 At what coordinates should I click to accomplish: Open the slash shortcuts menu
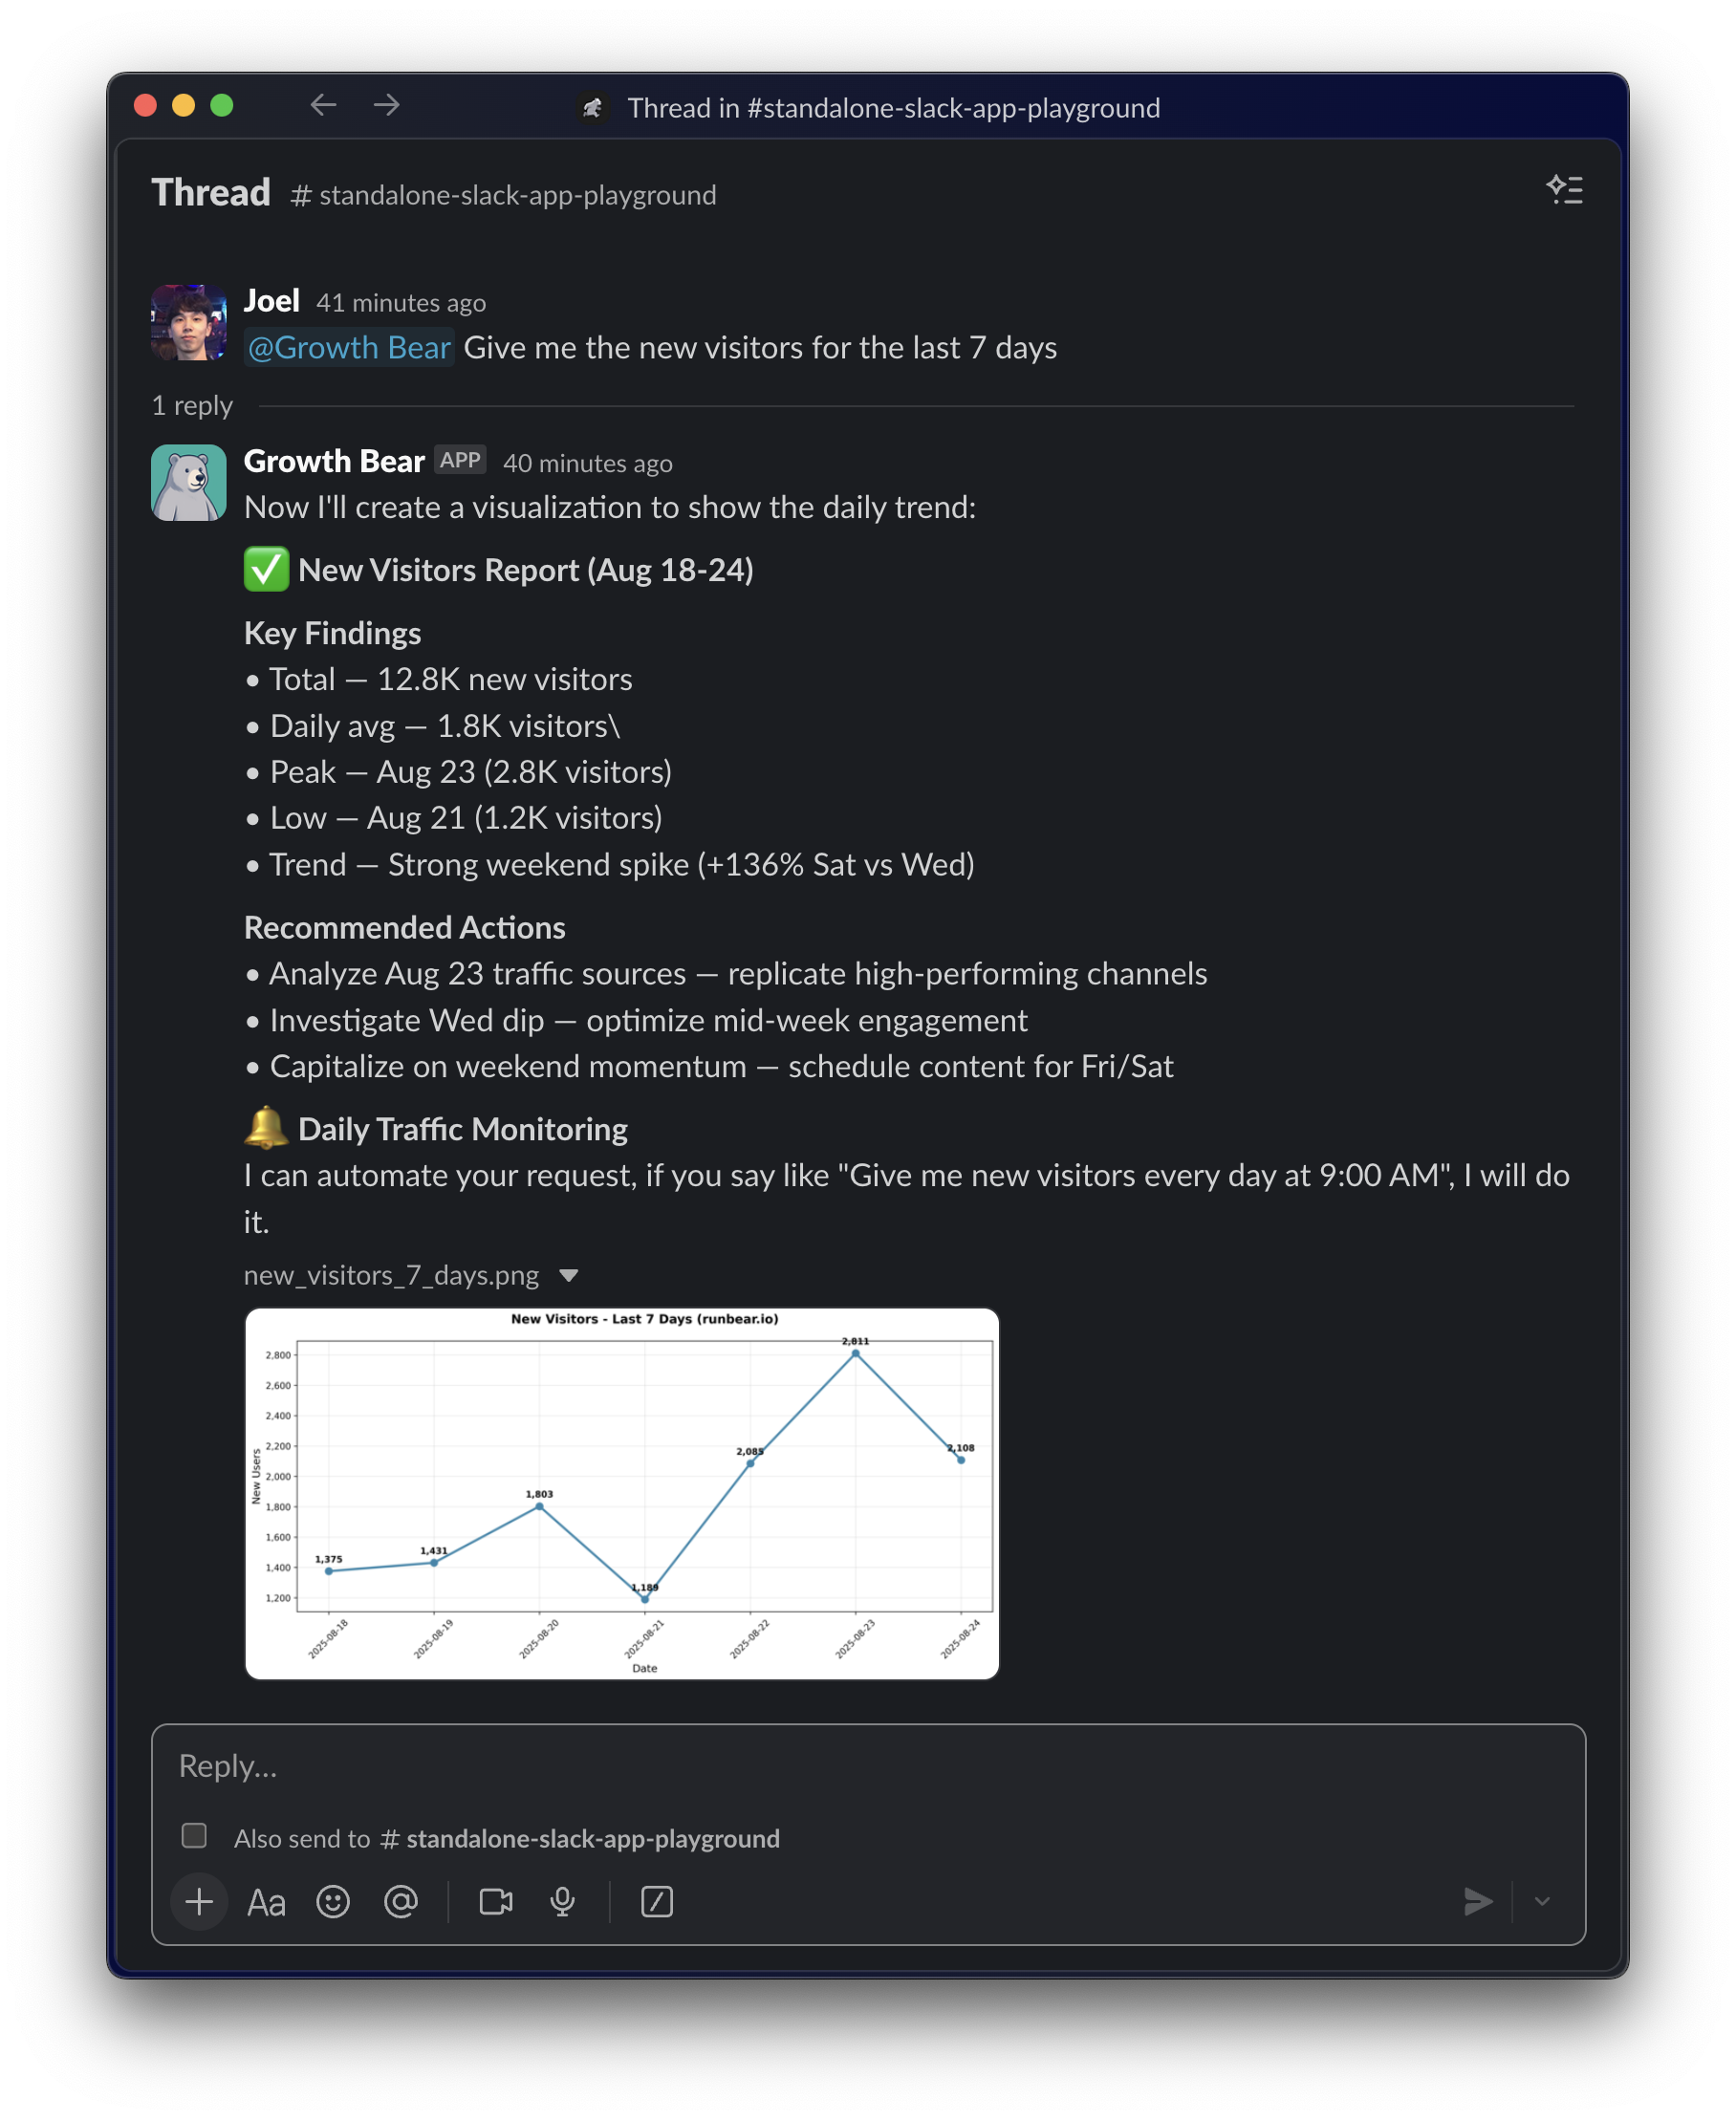click(657, 1901)
